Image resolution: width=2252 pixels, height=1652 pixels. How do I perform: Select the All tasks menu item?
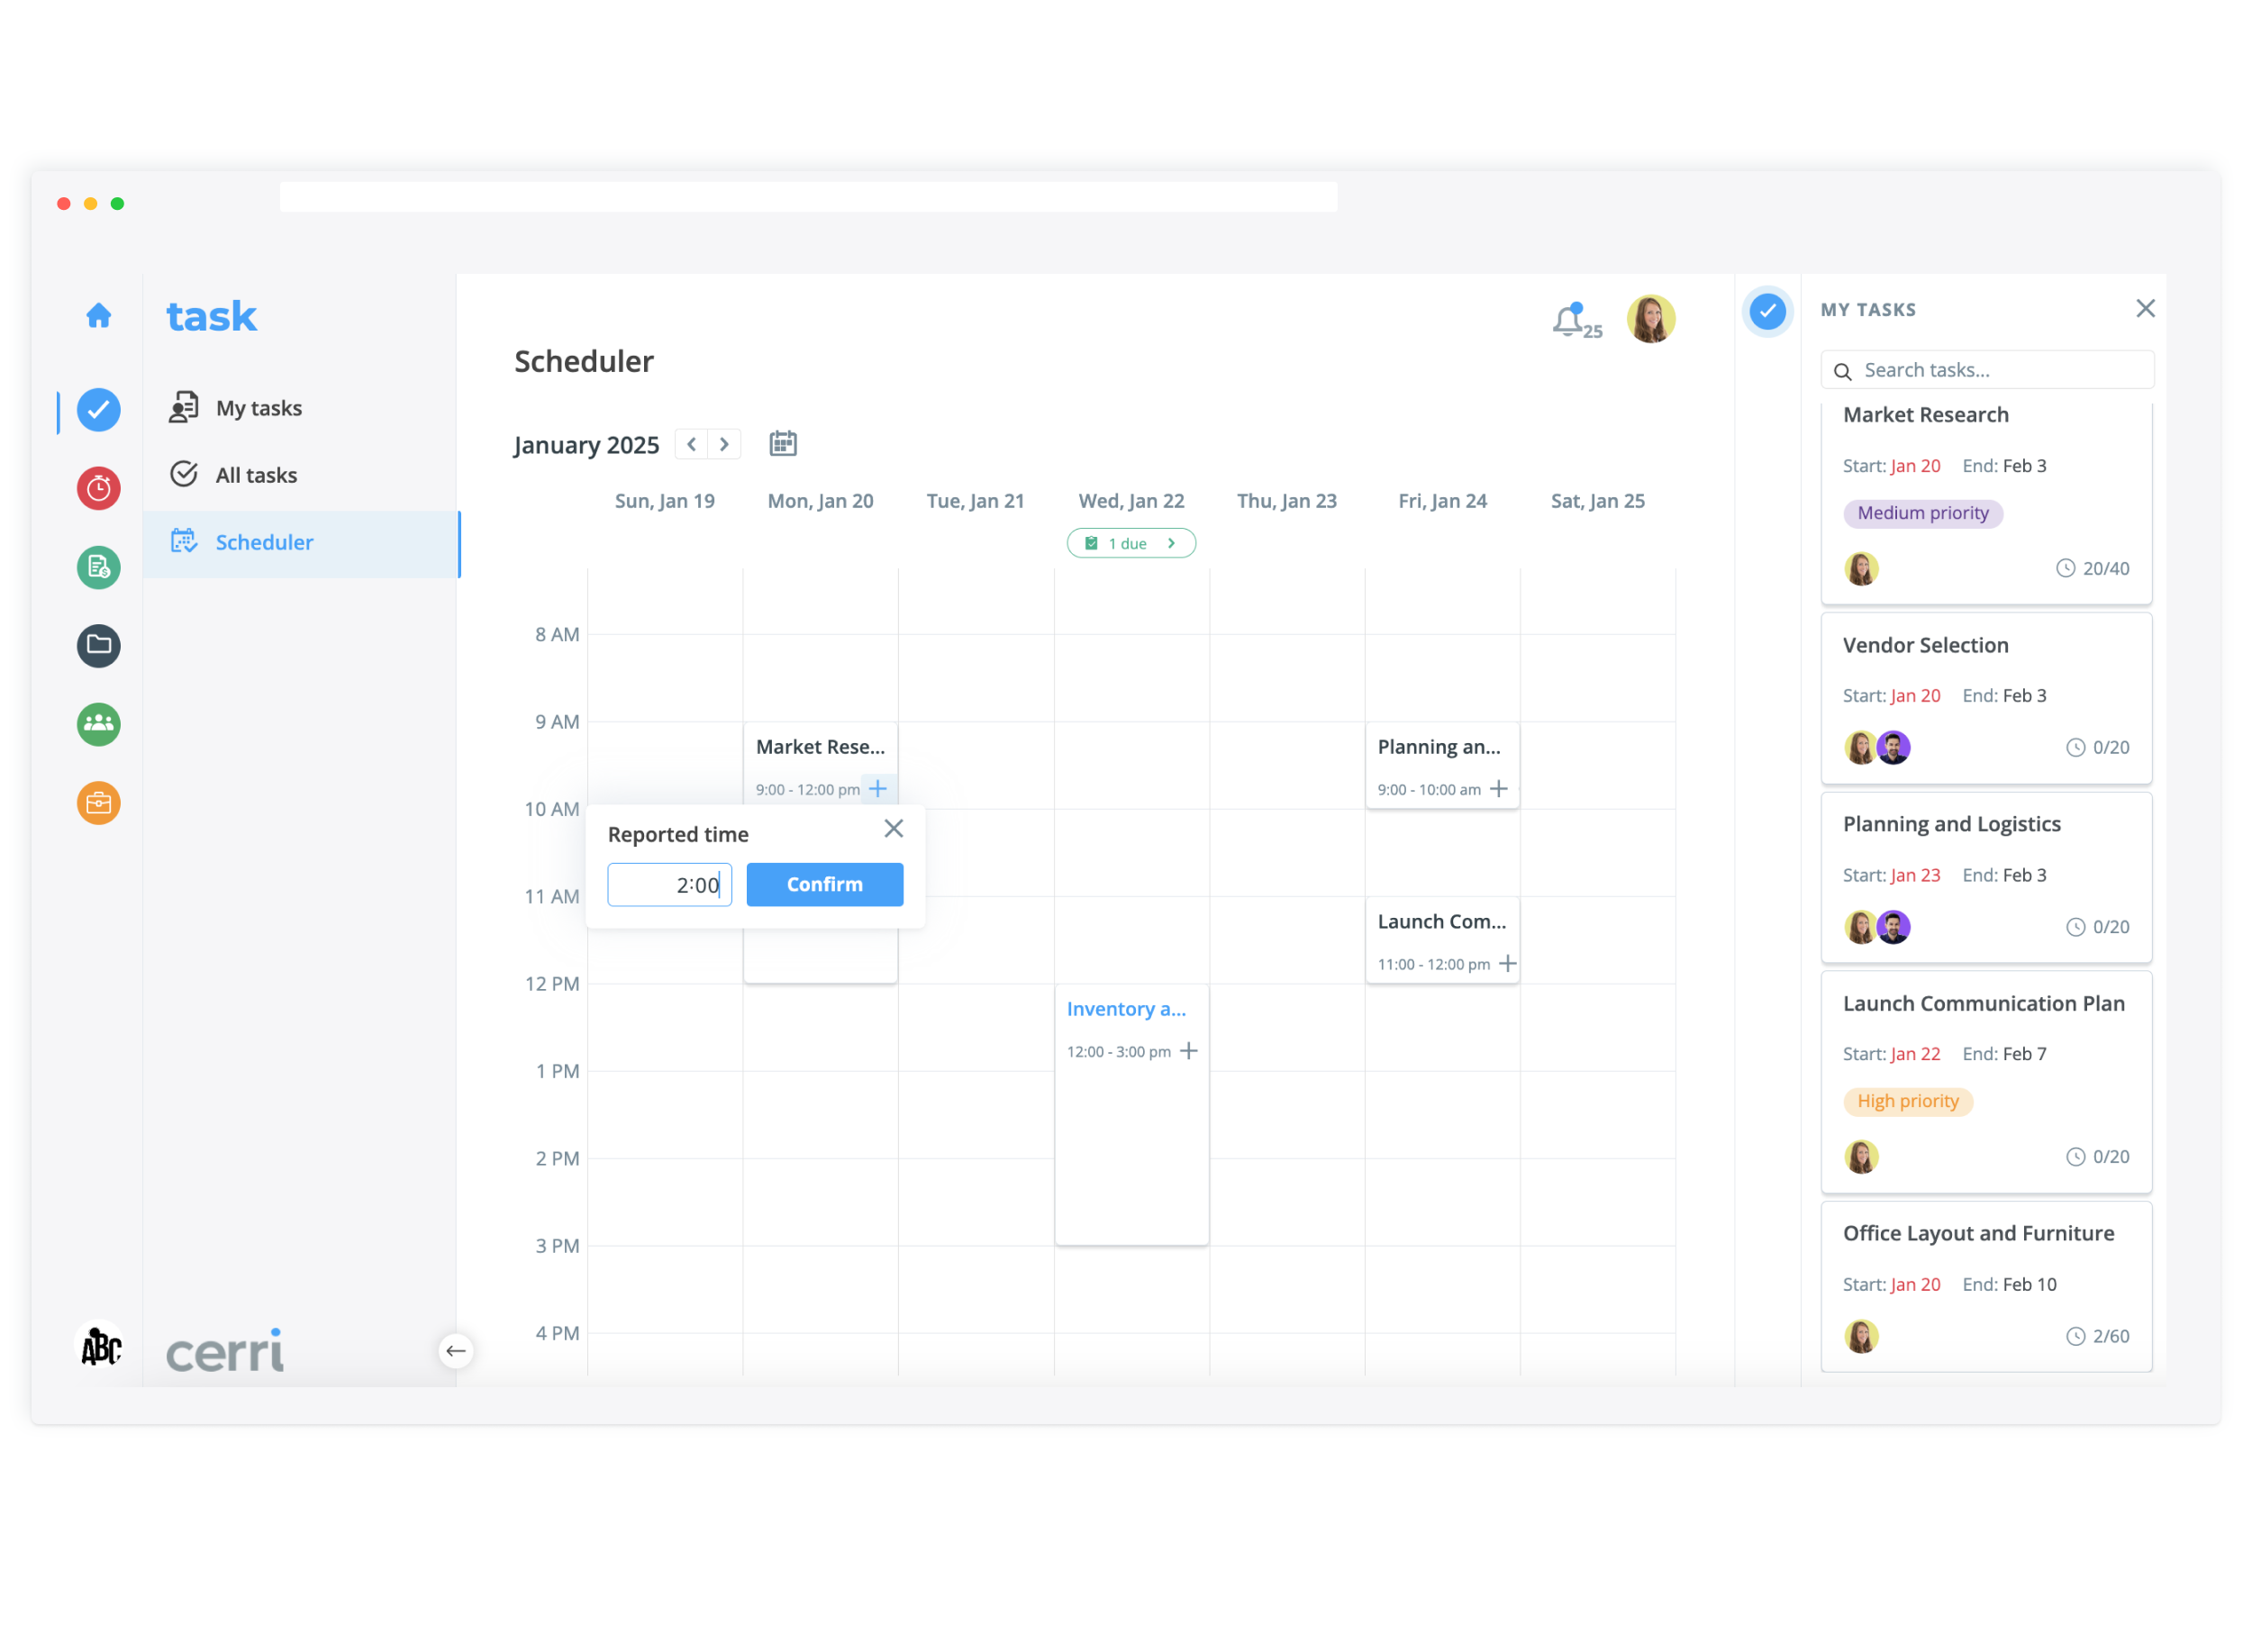tap(256, 475)
